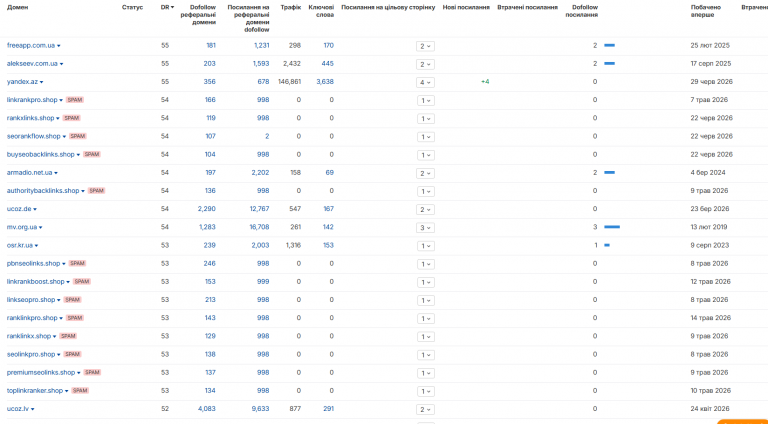Click the SPAM tag on pbnseolinks.shop
Image resolution: width=768 pixels, height=424 pixels.
[x=77, y=263]
